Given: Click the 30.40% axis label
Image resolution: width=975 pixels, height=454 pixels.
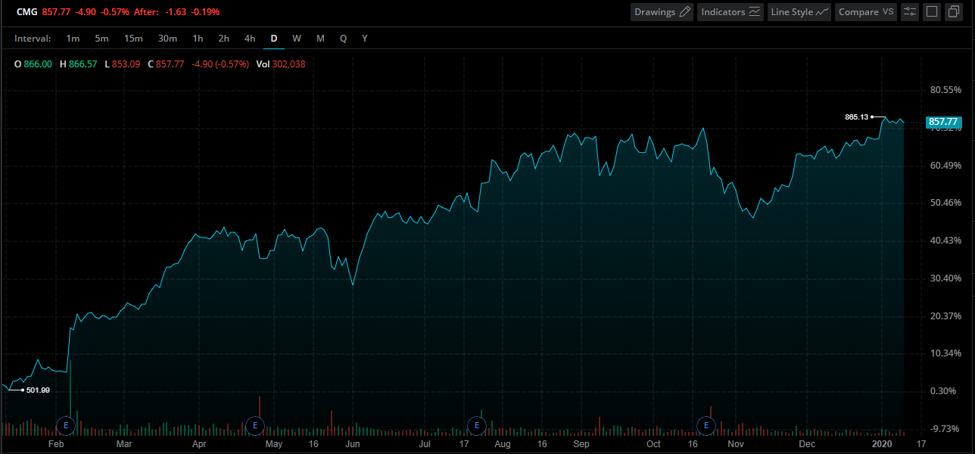Looking at the screenshot, I should [x=945, y=278].
